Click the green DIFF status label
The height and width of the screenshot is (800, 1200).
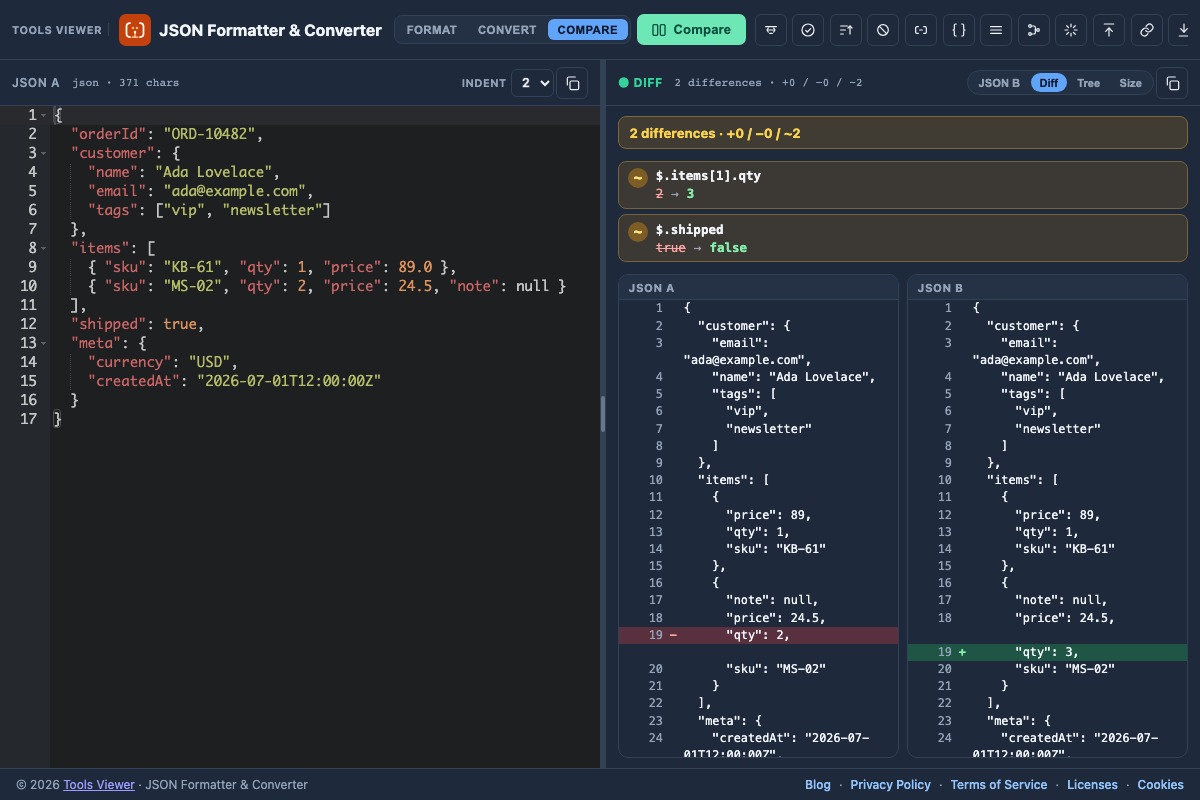point(641,83)
